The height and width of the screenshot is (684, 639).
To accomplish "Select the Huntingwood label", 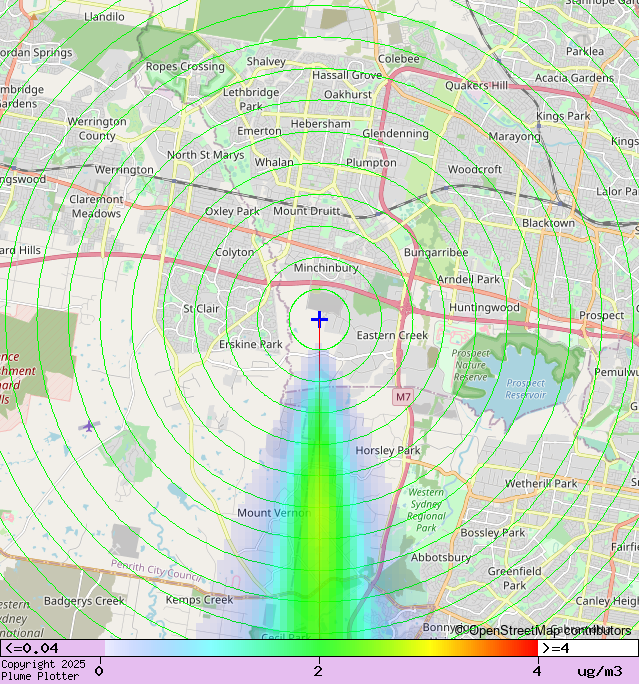I will [x=484, y=308].
